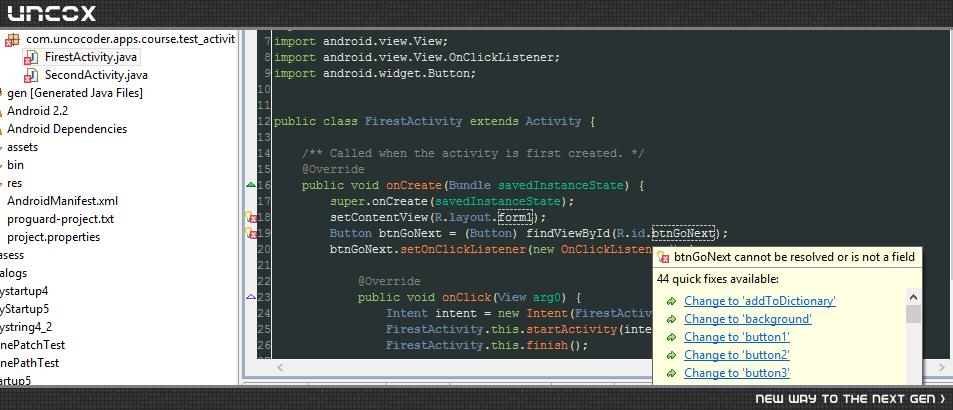
Task: Click the quick fix list scrollbar thumb
Action: coord(913,313)
